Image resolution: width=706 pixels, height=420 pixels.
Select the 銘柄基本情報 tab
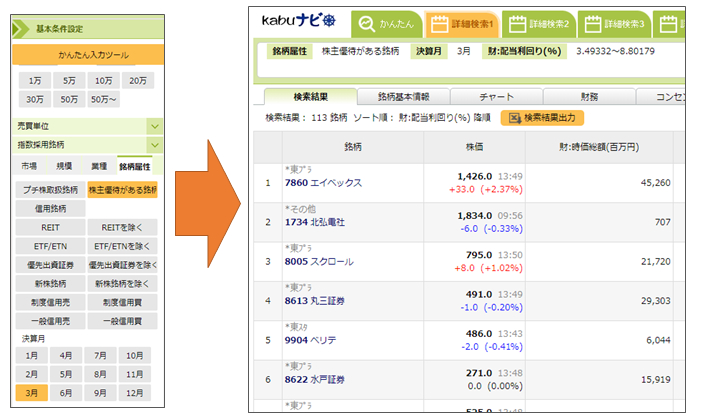(x=403, y=96)
